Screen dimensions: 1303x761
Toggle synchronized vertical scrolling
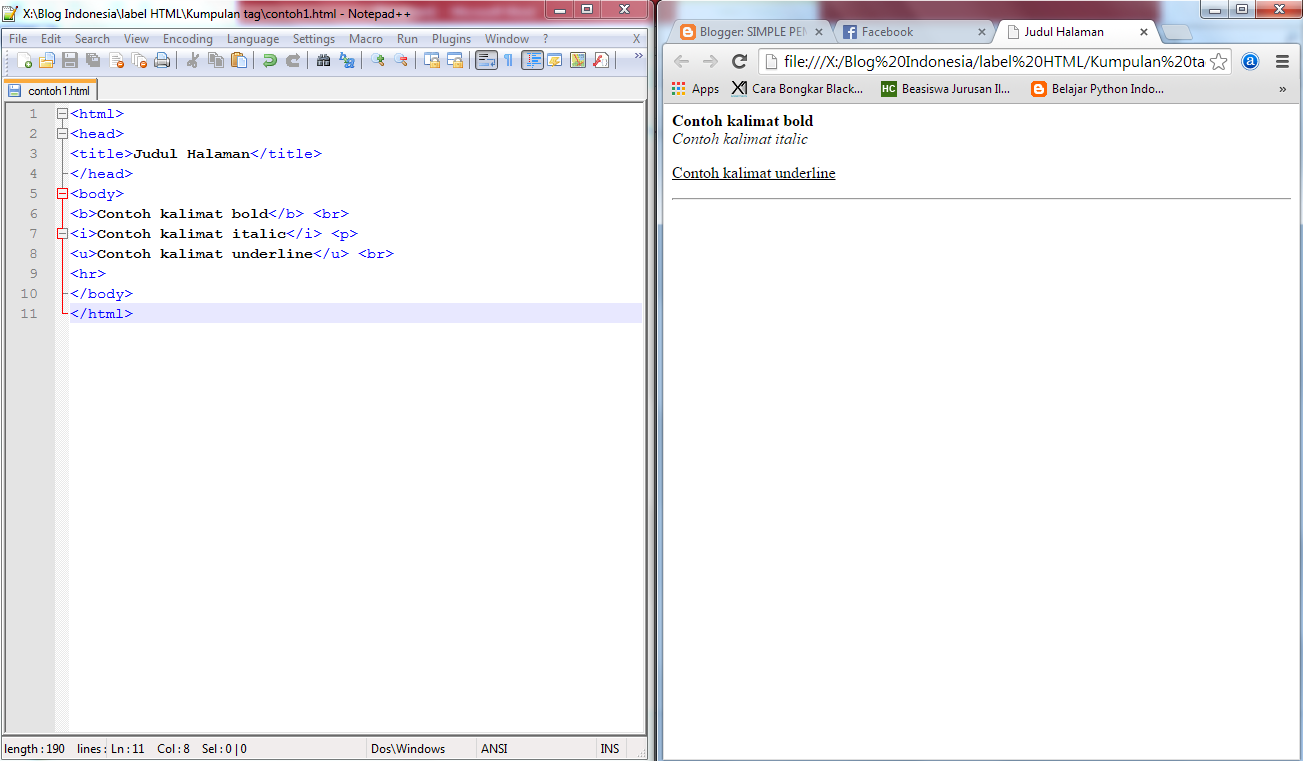(432, 61)
